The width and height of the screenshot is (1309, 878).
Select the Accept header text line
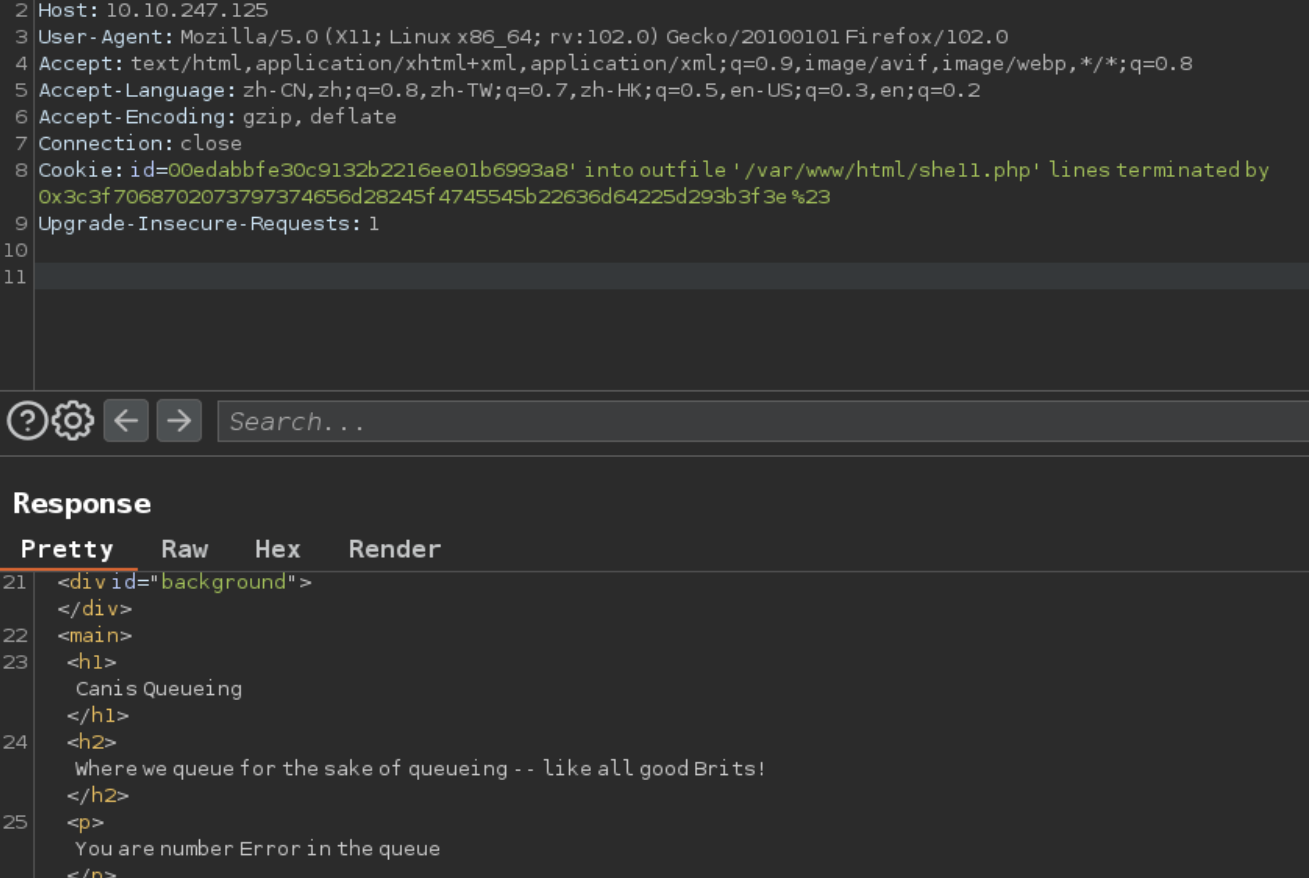point(615,64)
